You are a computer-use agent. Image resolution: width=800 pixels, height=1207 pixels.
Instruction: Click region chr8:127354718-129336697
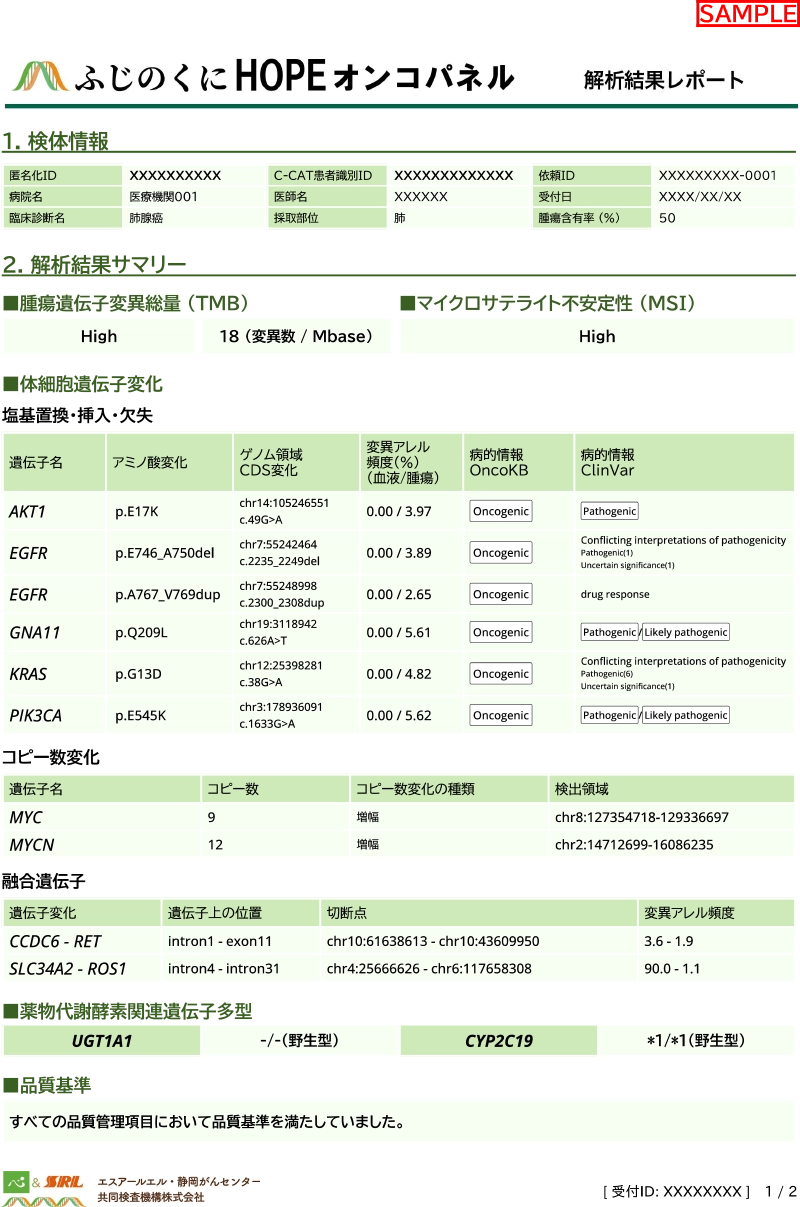642,817
